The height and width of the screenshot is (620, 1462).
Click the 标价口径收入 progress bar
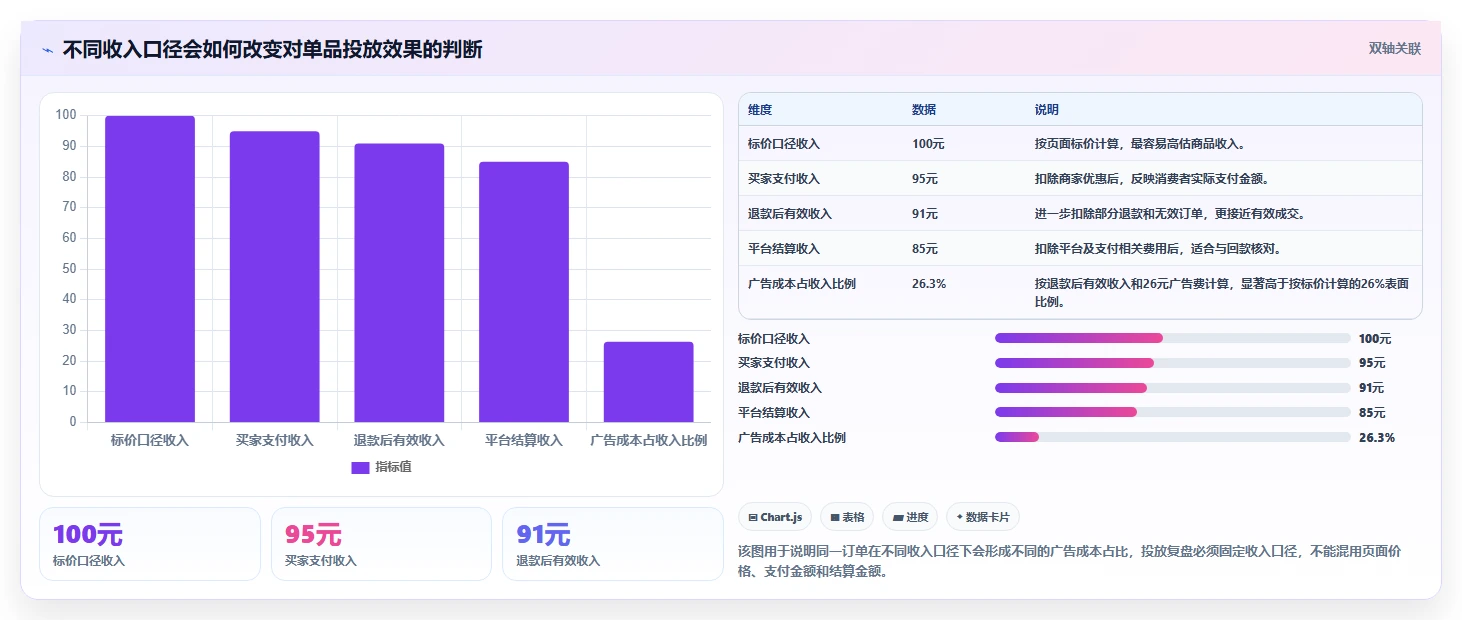coord(1173,338)
